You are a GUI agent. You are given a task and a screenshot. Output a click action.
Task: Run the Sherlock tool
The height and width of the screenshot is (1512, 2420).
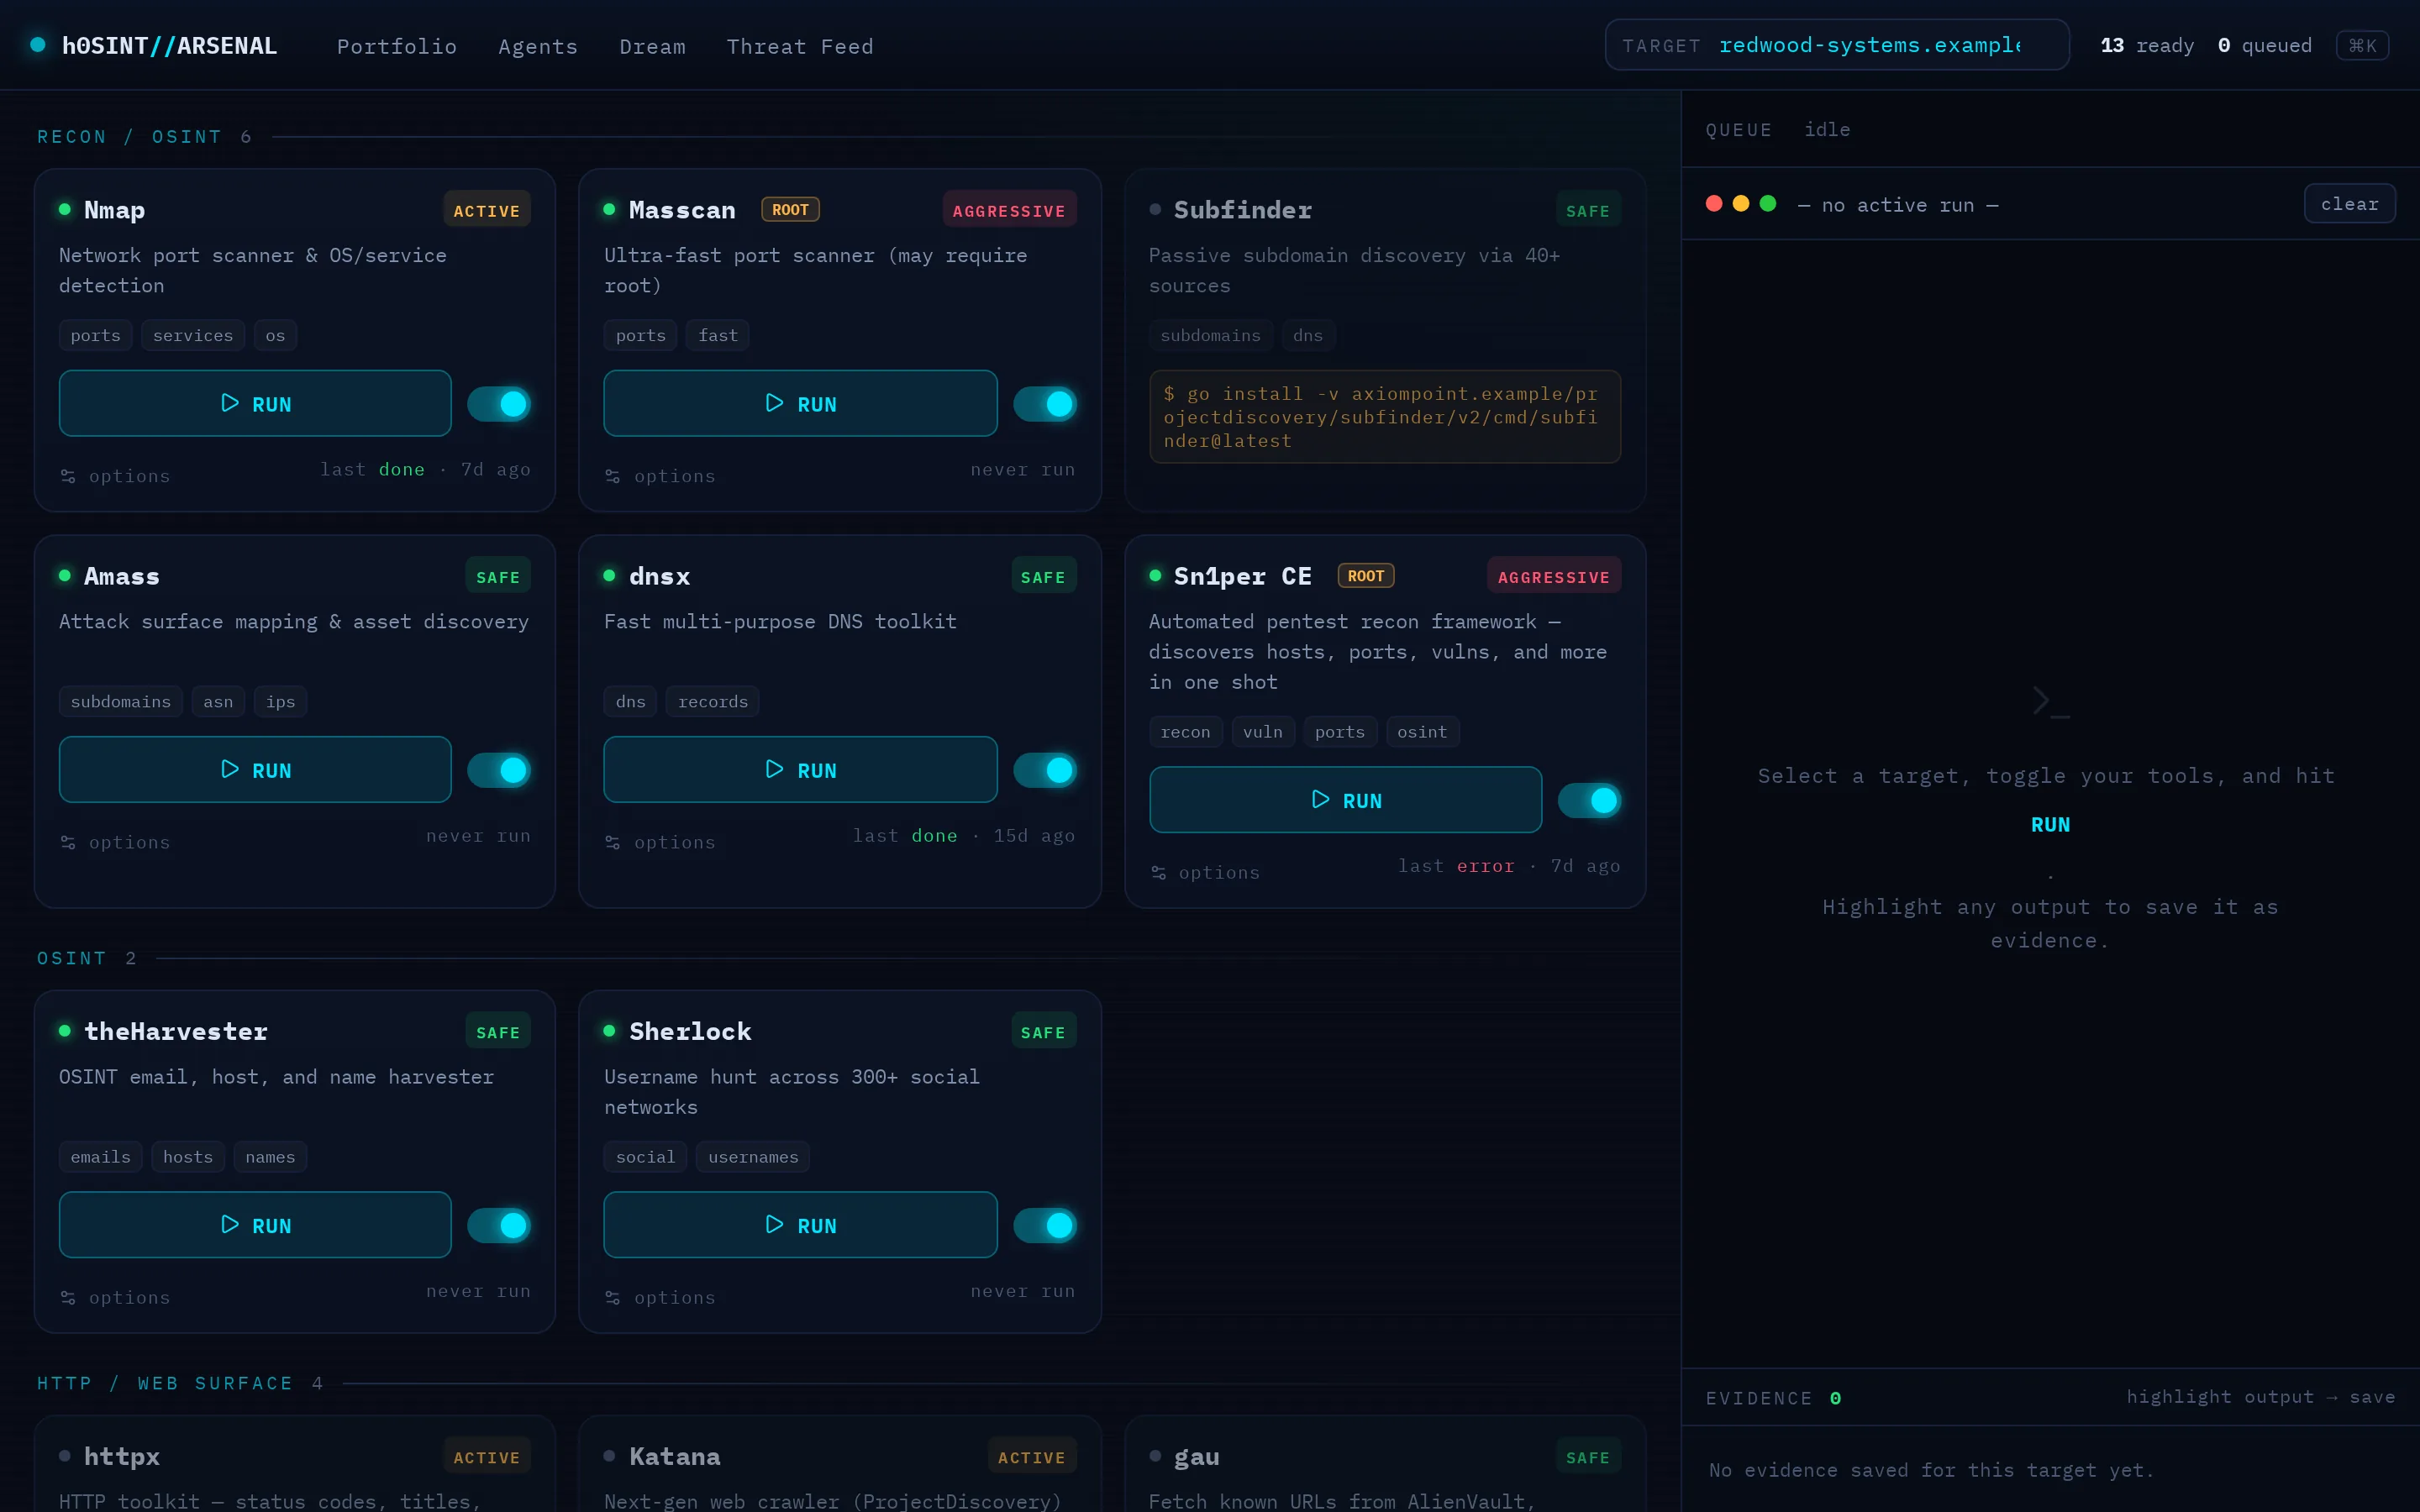pyautogui.click(x=800, y=1224)
